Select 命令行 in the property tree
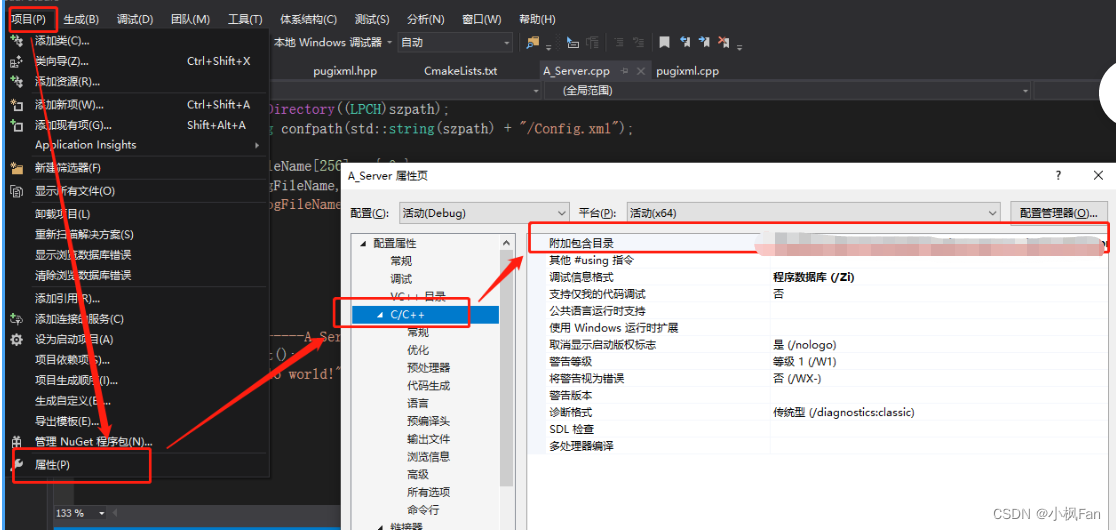Image resolution: width=1116 pixels, height=530 pixels. pyautogui.click(x=423, y=510)
